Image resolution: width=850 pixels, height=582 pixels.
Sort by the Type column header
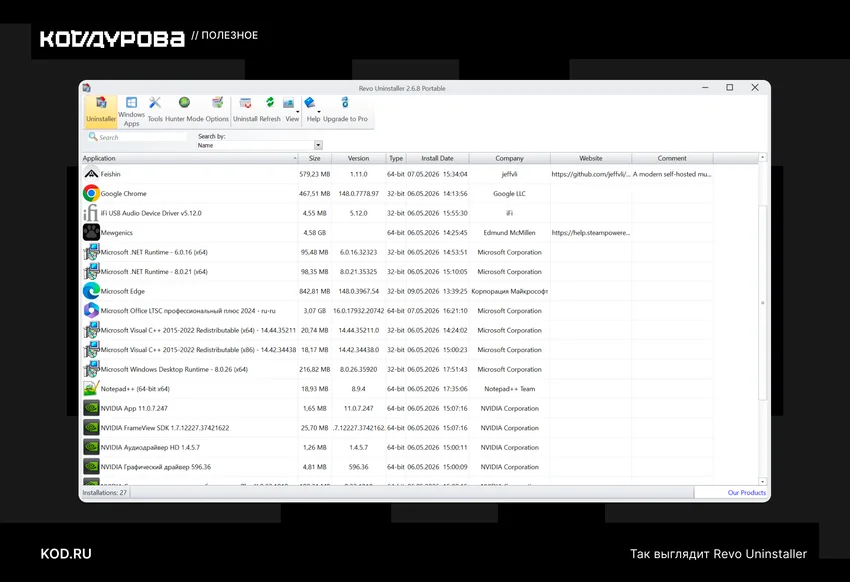tap(396, 158)
